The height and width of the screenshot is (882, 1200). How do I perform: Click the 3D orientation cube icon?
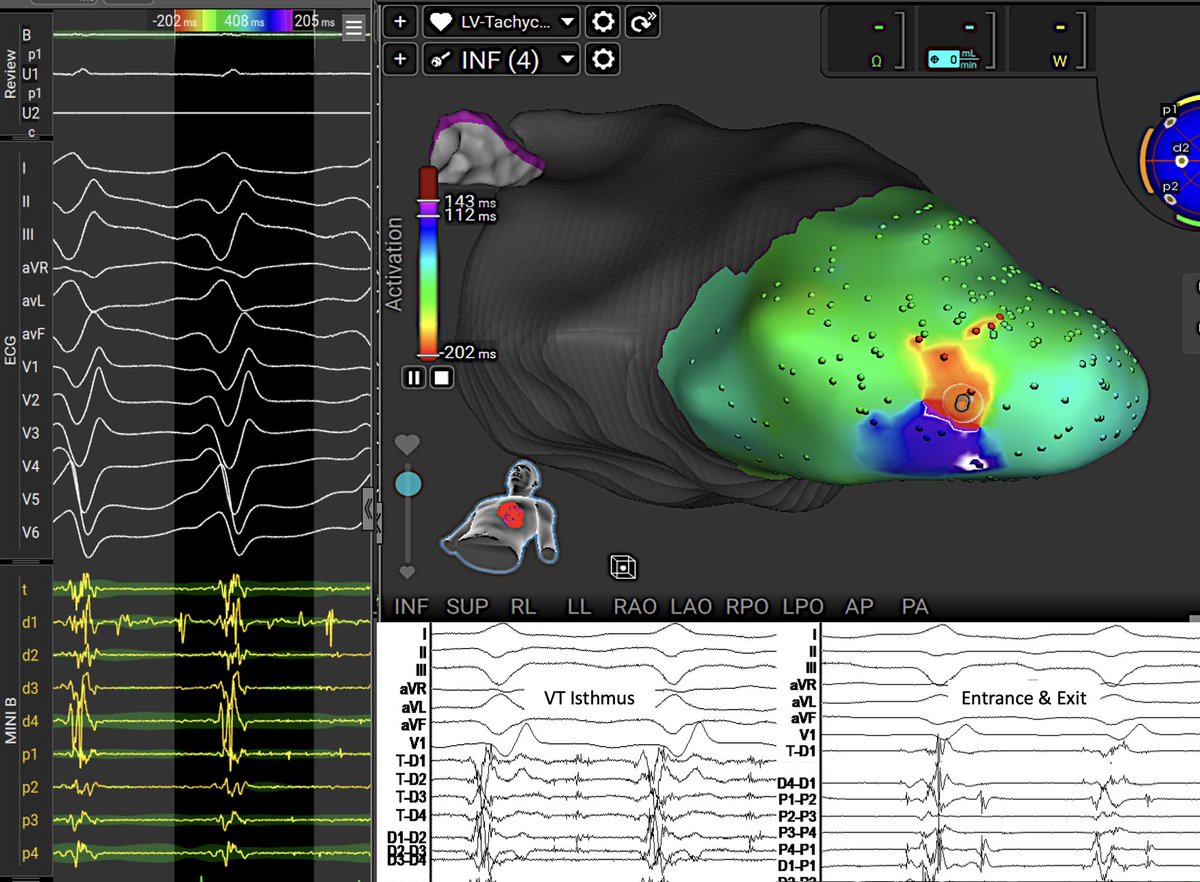coord(624,567)
